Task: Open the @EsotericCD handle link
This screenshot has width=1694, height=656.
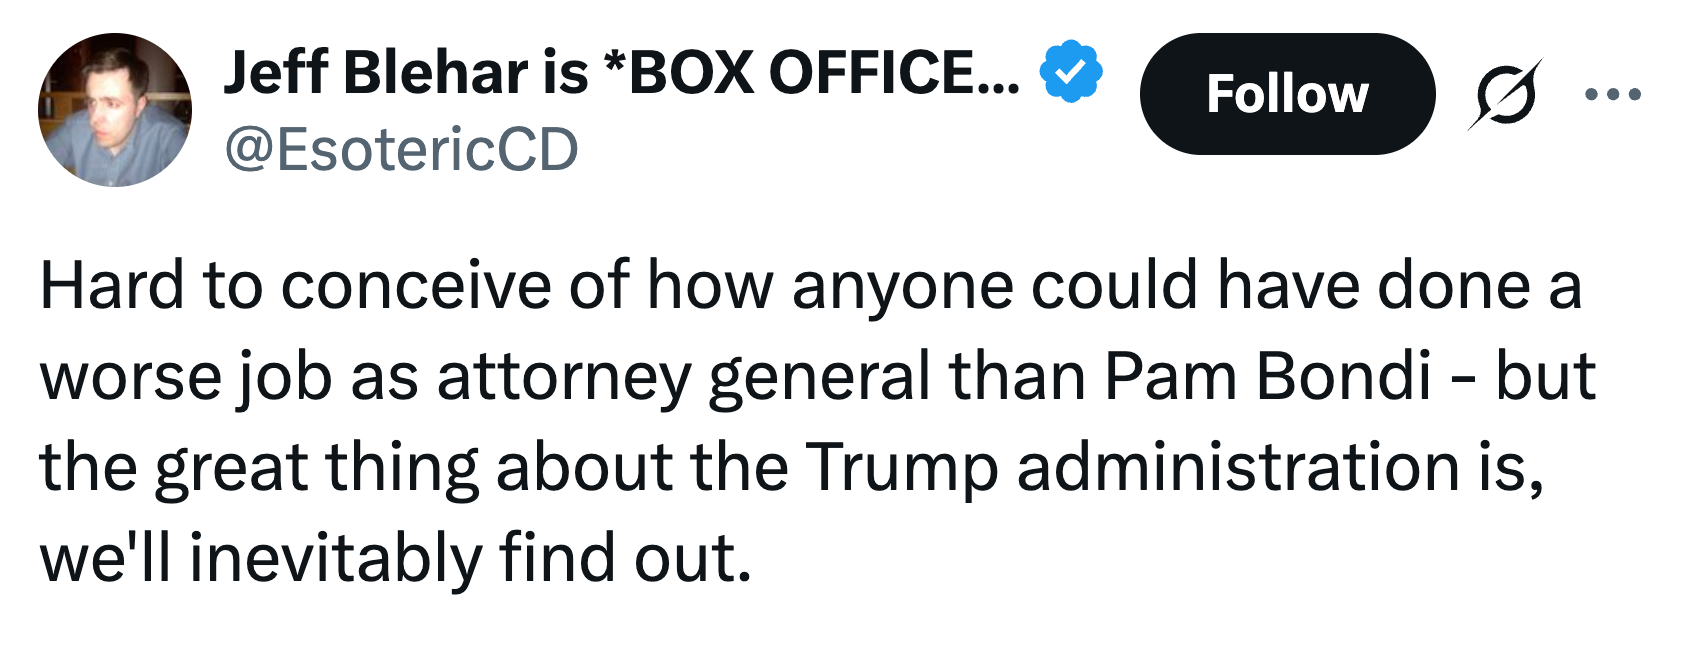Action: pyautogui.click(x=401, y=150)
